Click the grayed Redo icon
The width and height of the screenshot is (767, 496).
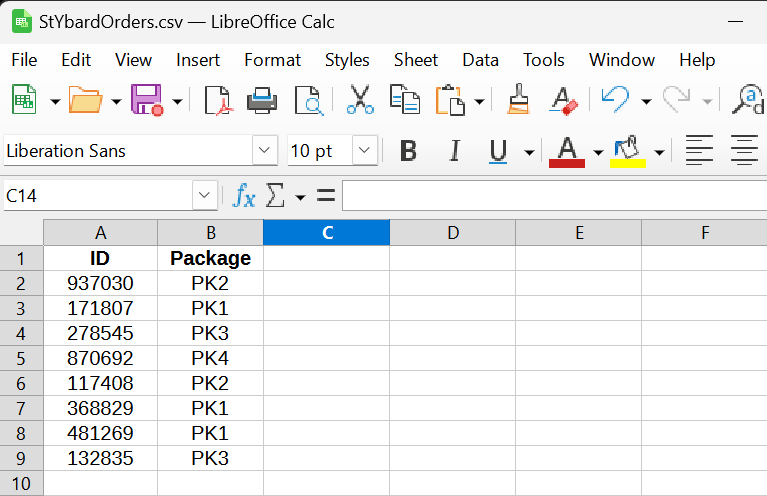point(677,99)
